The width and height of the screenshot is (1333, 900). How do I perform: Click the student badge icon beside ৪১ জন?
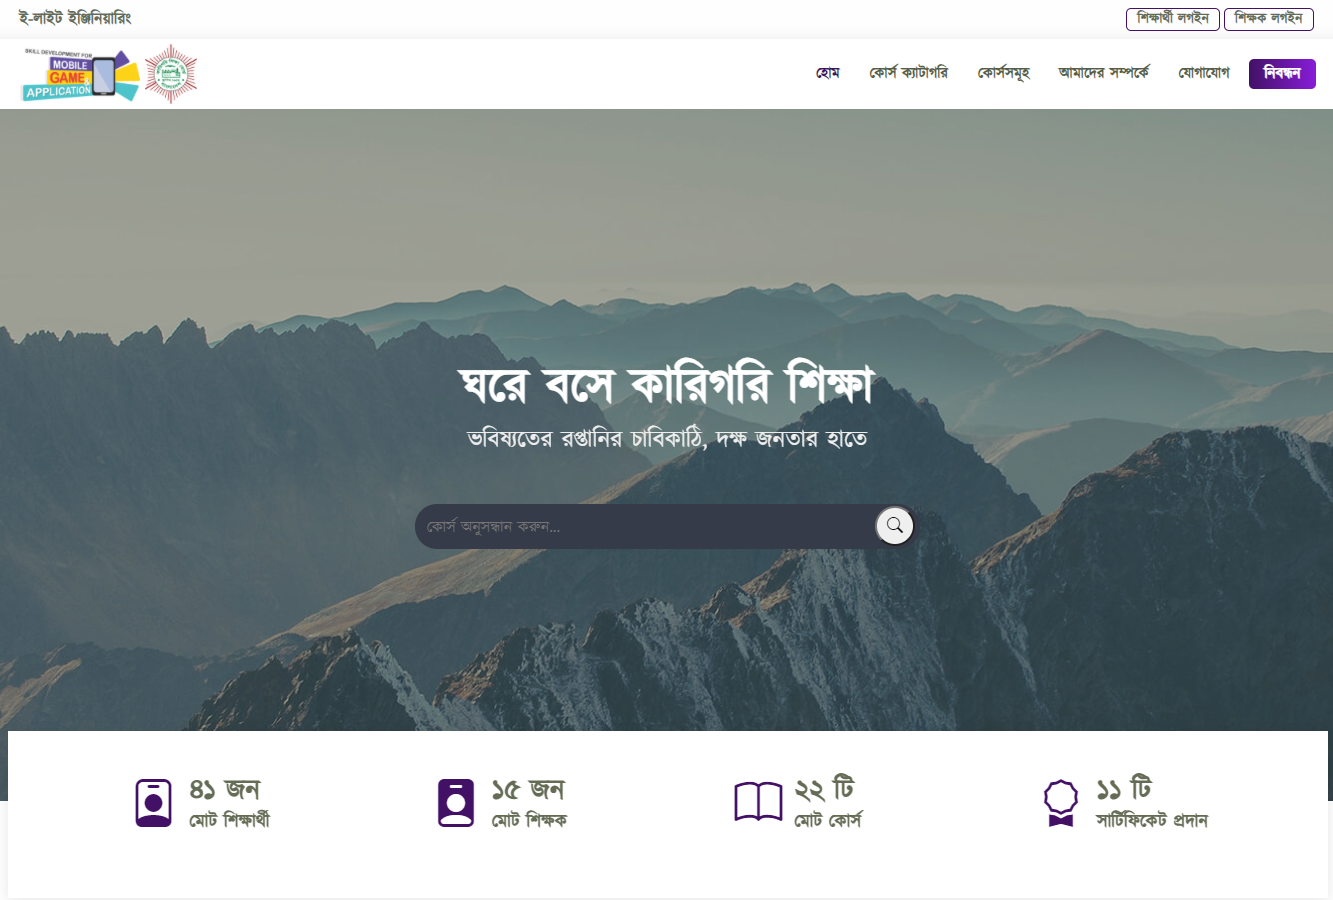(154, 803)
